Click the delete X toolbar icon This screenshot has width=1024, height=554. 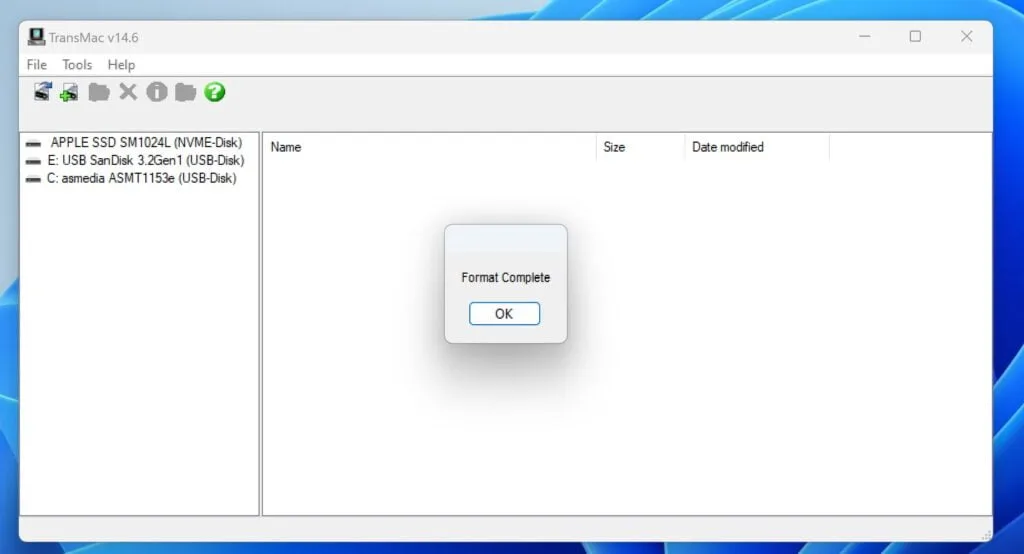click(x=128, y=91)
